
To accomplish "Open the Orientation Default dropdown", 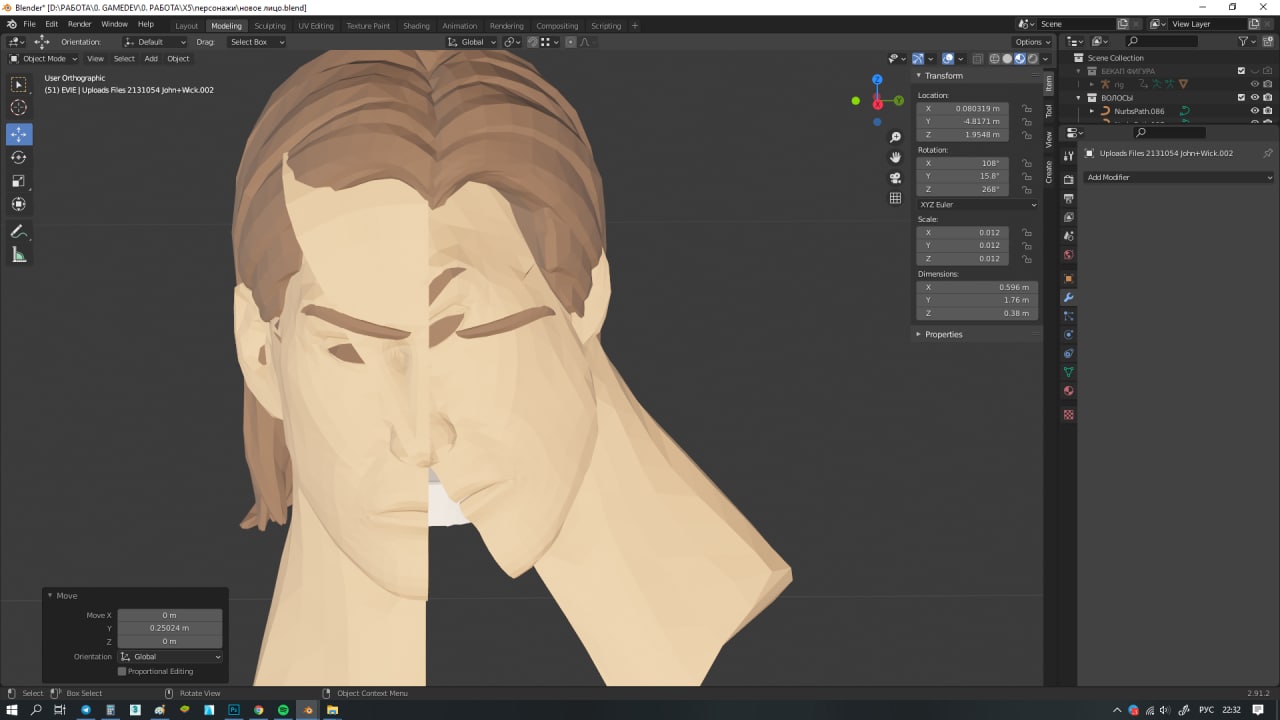I will tap(155, 42).
